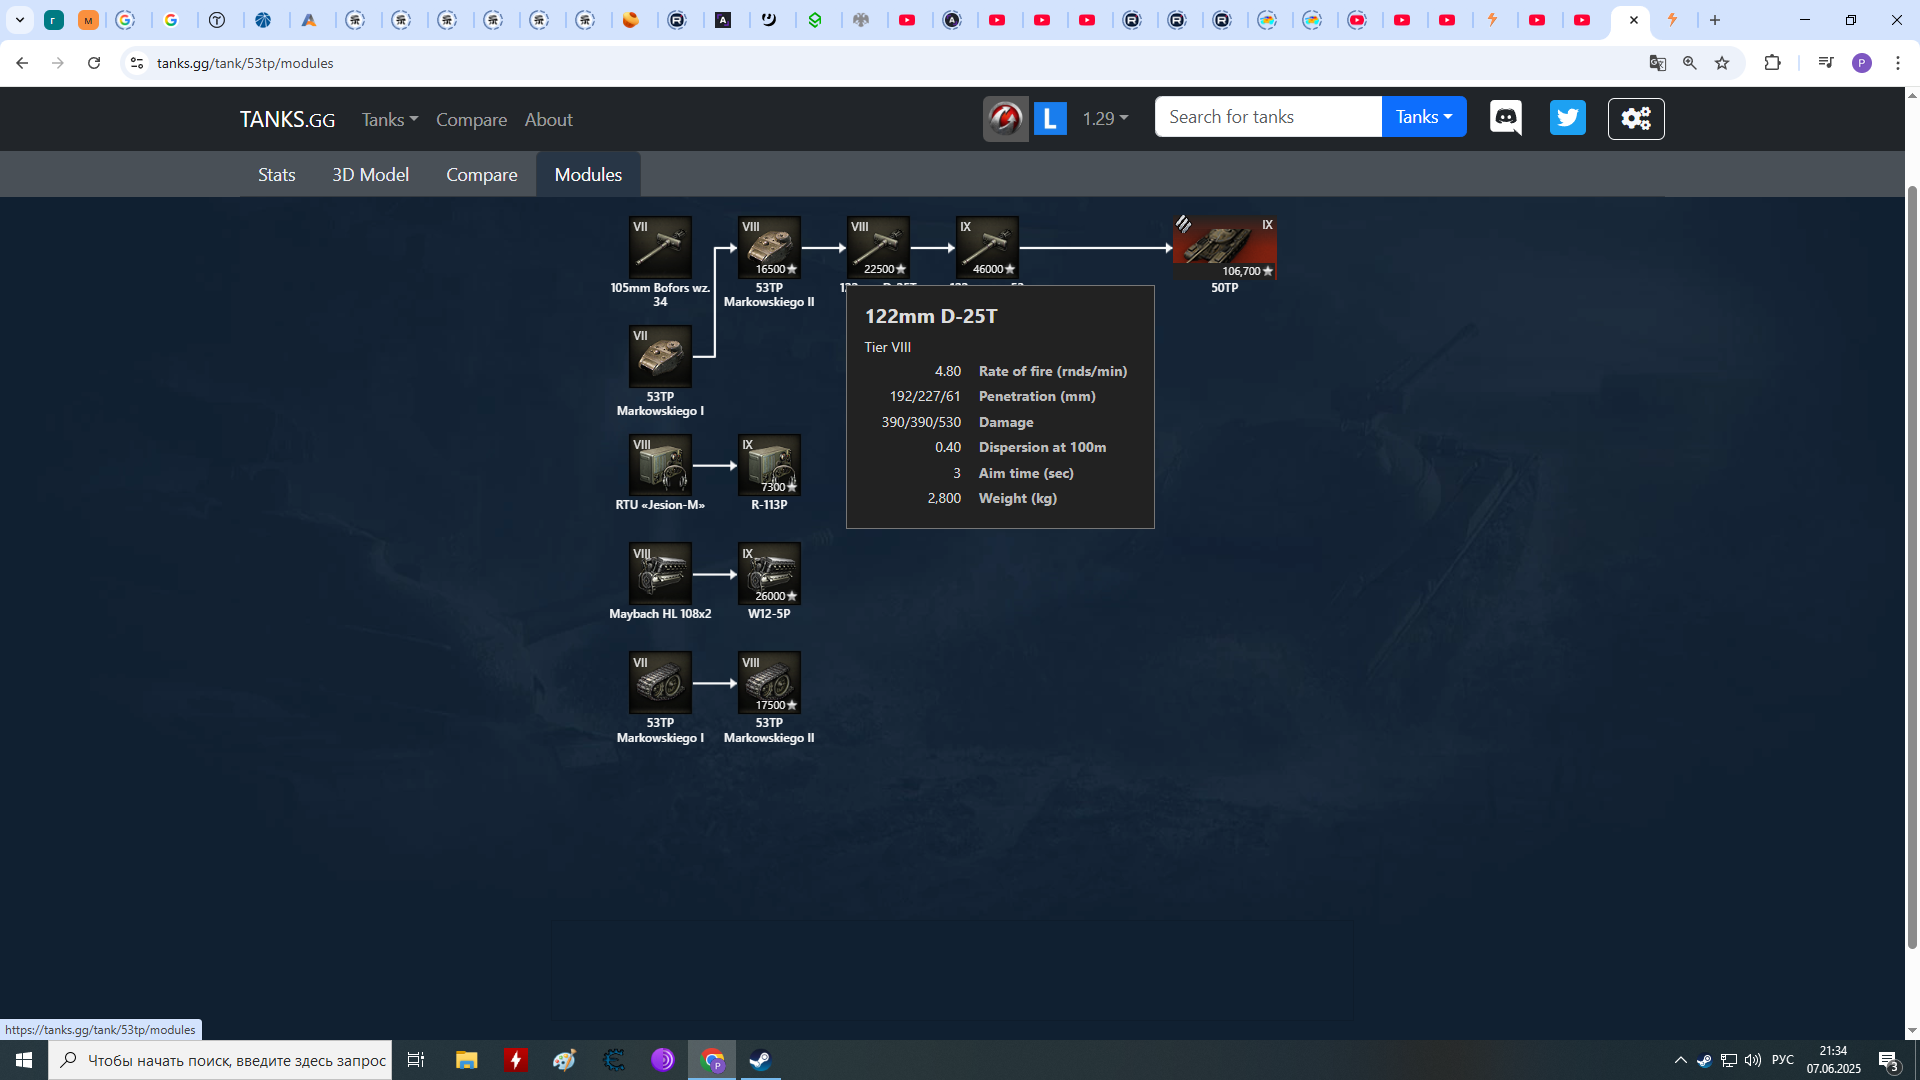Open the Discord link icon
Screen dimensions: 1920x1080
pyautogui.click(x=1505, y=118)
